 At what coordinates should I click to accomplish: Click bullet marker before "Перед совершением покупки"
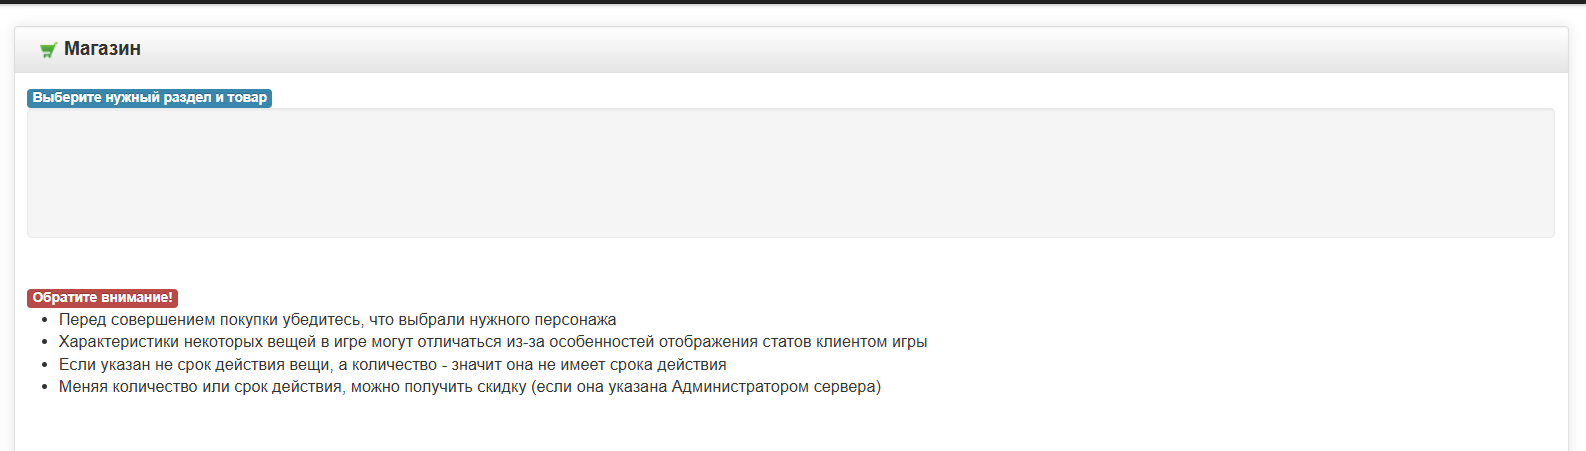click(44, 321)
